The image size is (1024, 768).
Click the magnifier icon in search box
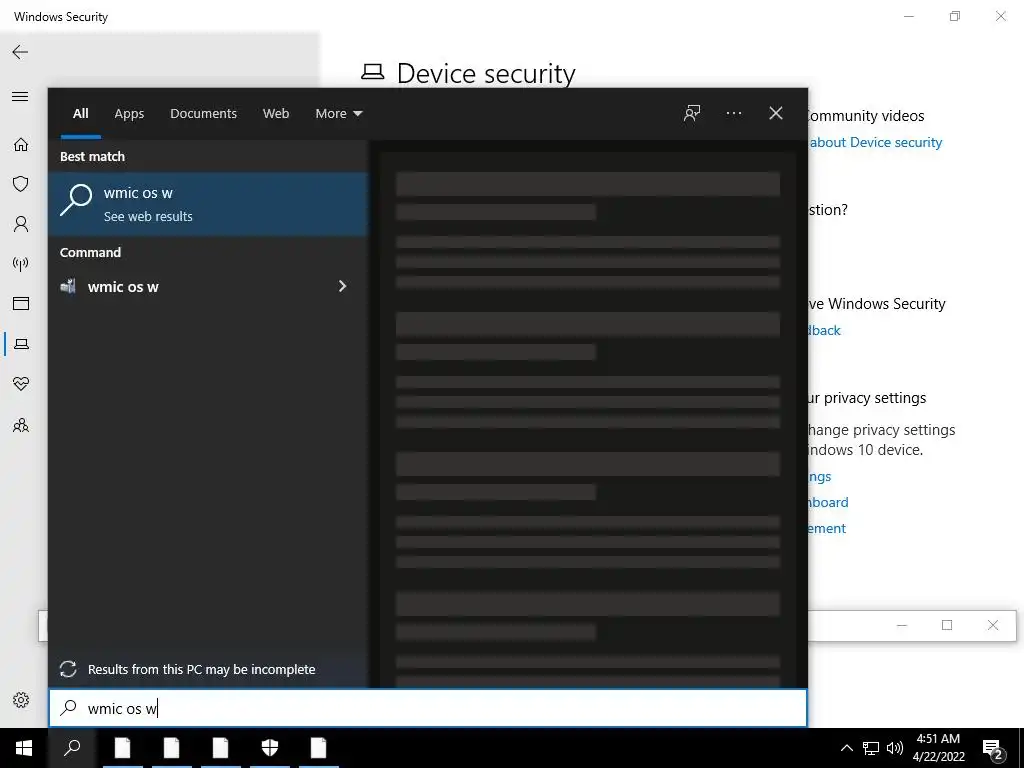(x=69, y=708)
